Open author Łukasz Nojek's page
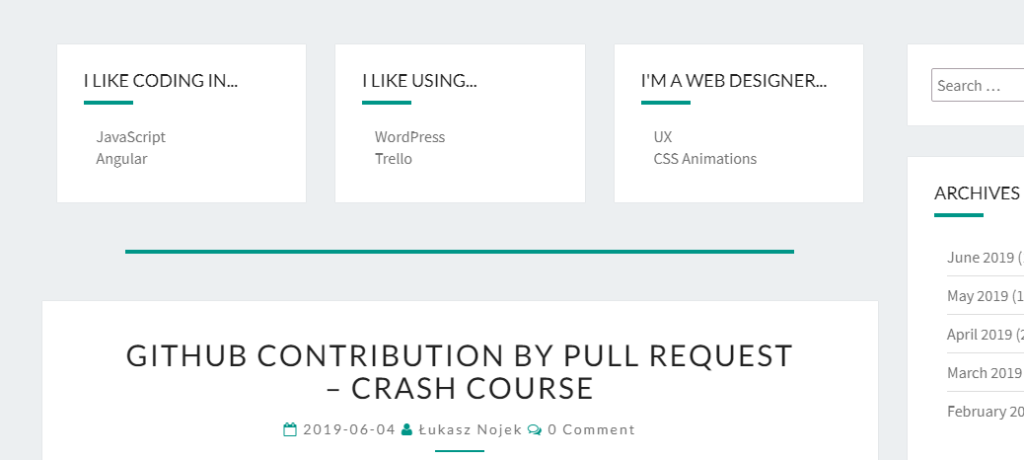1024x460 pixels. (470, 429)
